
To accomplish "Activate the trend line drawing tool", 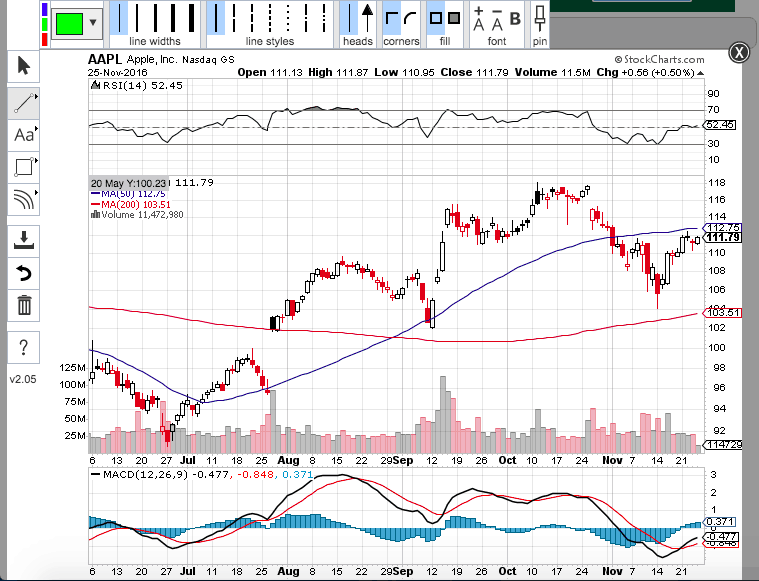I will (23, 103).
